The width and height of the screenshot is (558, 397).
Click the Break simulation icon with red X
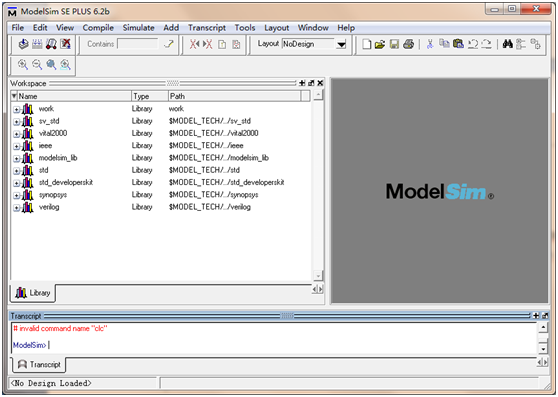pyautogui.click(x=65, y=44)
